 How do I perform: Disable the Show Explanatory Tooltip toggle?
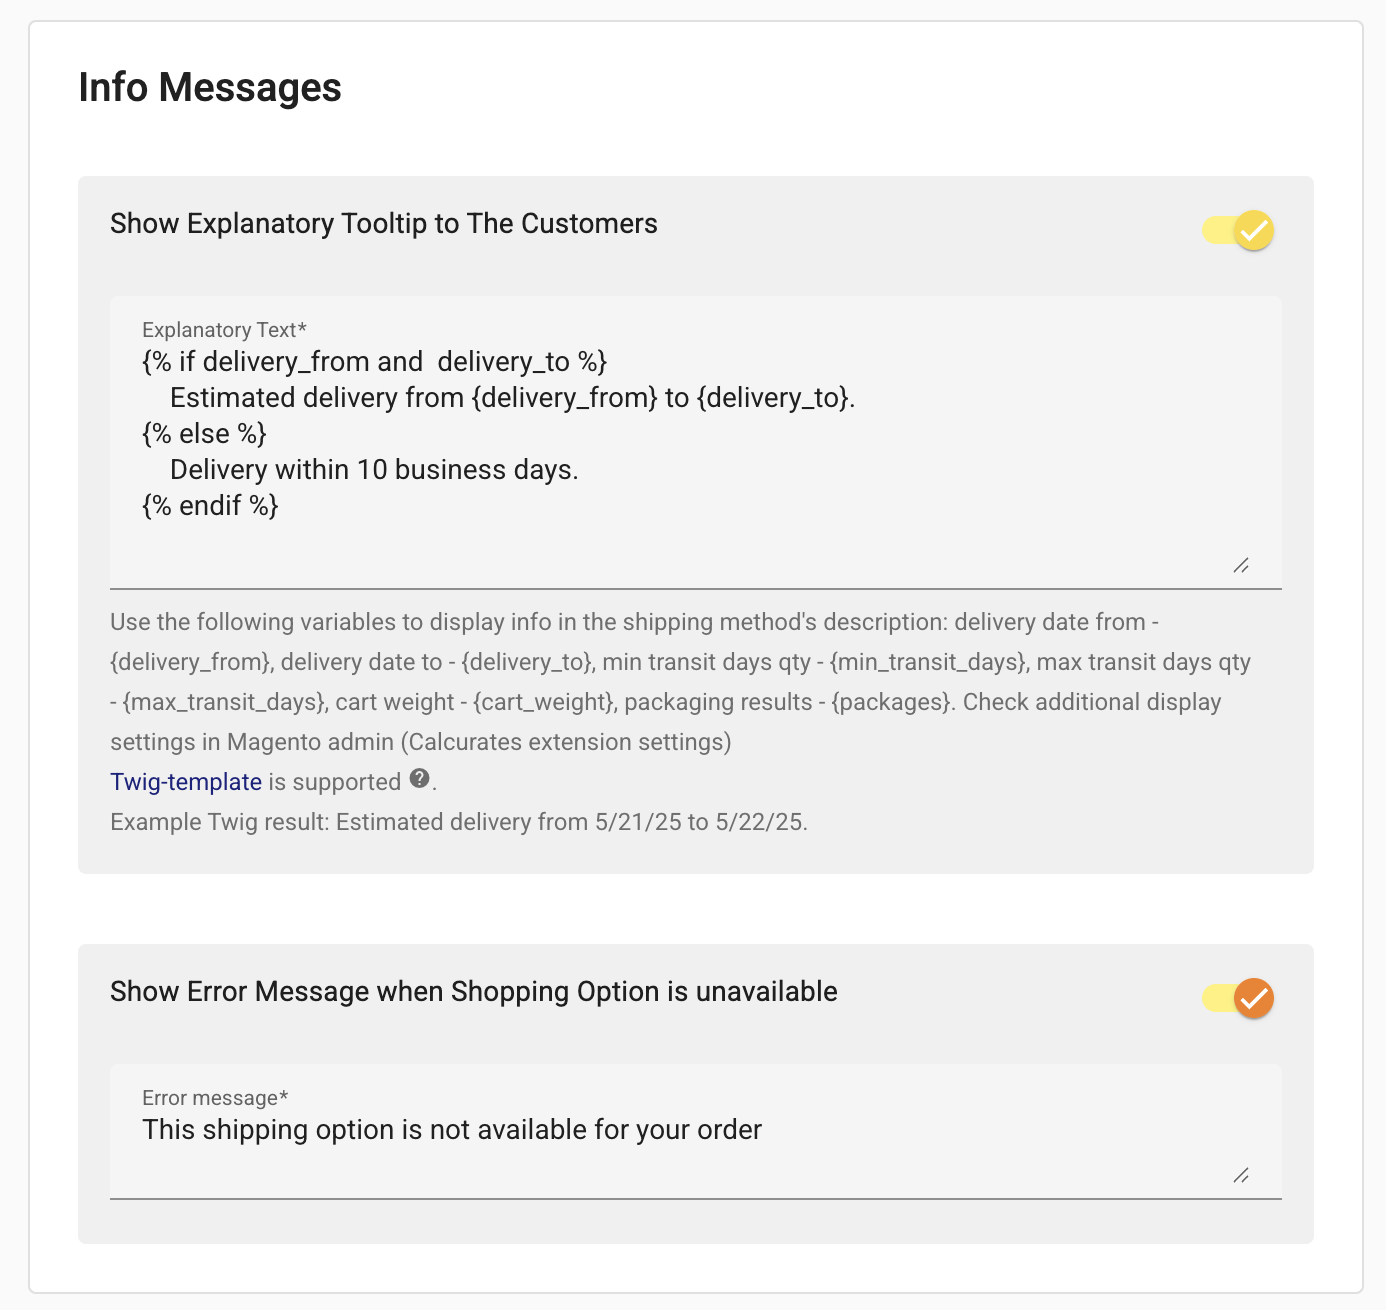(x=1238, y=230)
